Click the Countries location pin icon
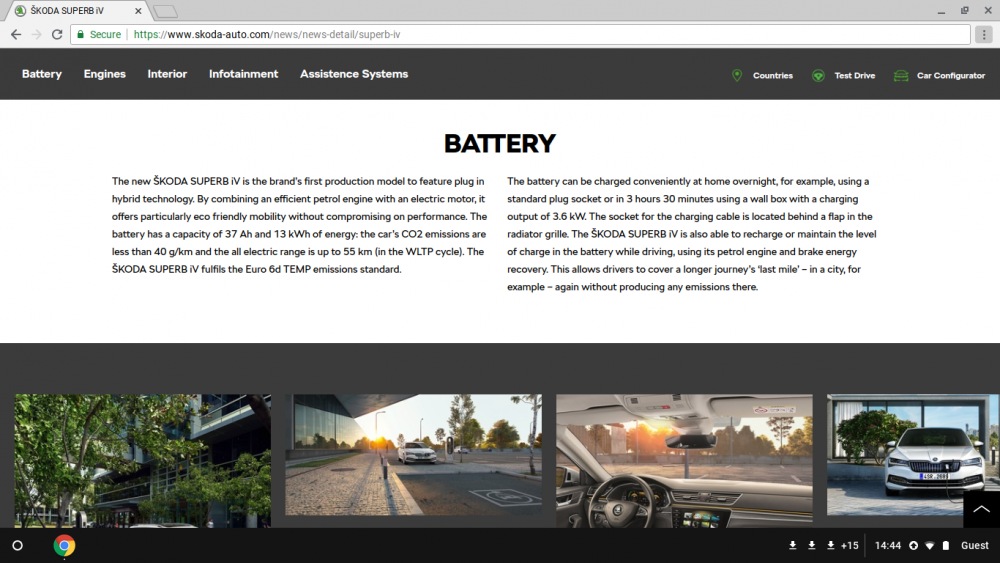 [737, 75]
